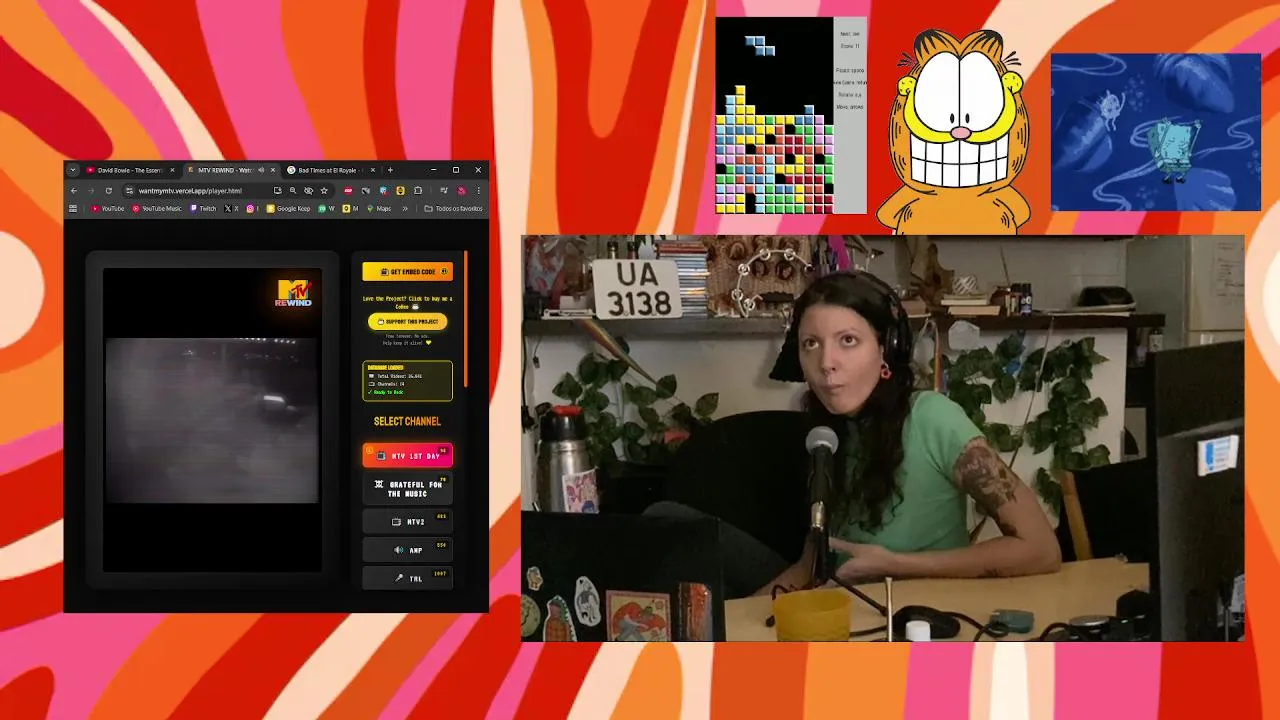Image resolution: width=1280 pixels, height=720 pixels.
Task: Select the MTV 1st Day channel
Action: pyautogui.click(x=407, y=456)
